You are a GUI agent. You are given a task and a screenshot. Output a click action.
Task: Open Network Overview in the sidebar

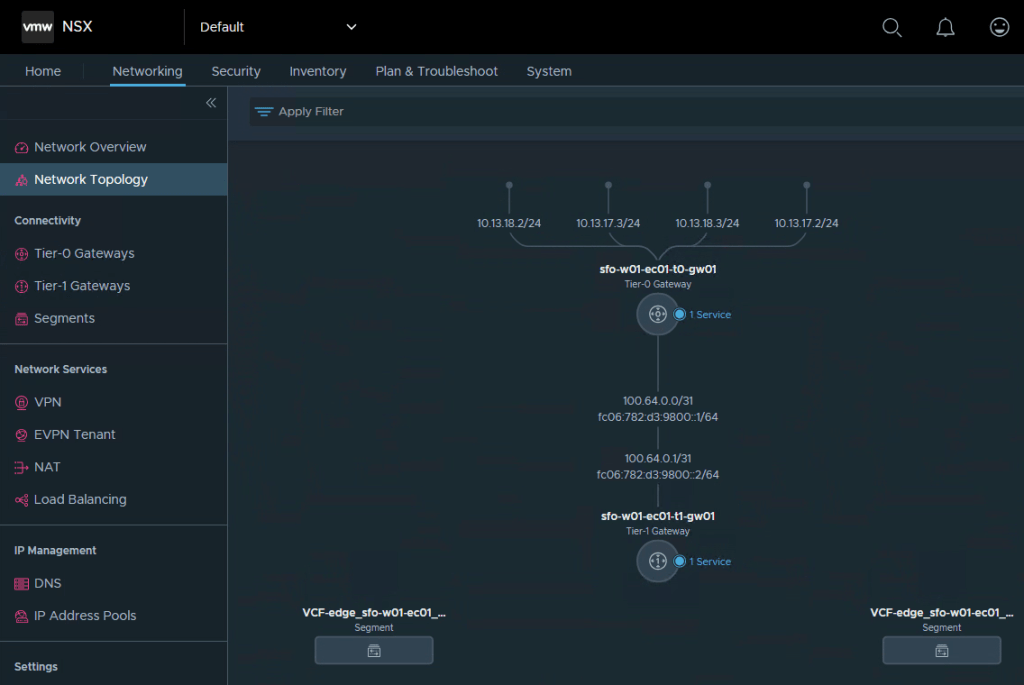click(x=90, y=147)
